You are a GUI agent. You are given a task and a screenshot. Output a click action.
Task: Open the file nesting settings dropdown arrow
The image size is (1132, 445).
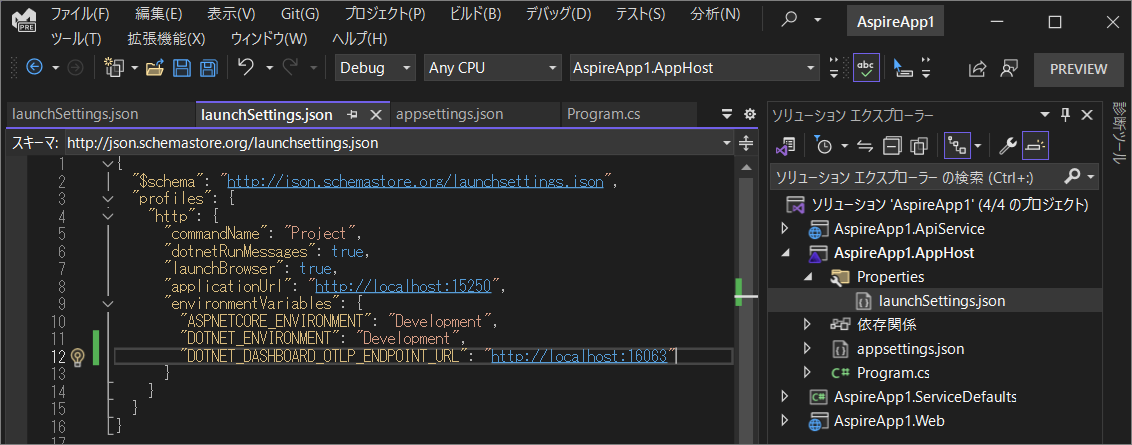978,146
